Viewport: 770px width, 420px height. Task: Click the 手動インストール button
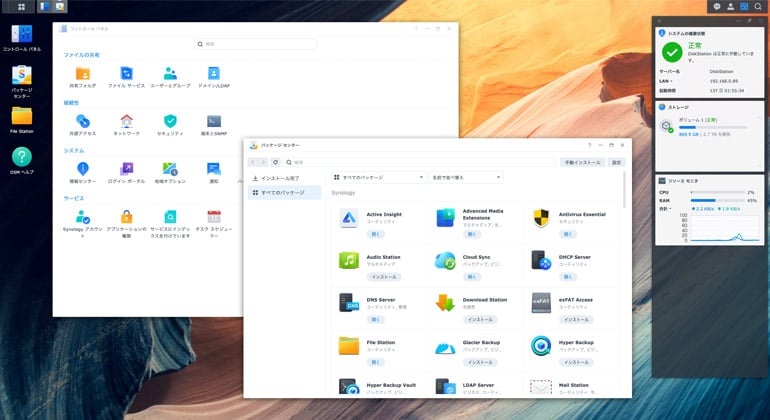pyautogui.click(x=582, y=162)
